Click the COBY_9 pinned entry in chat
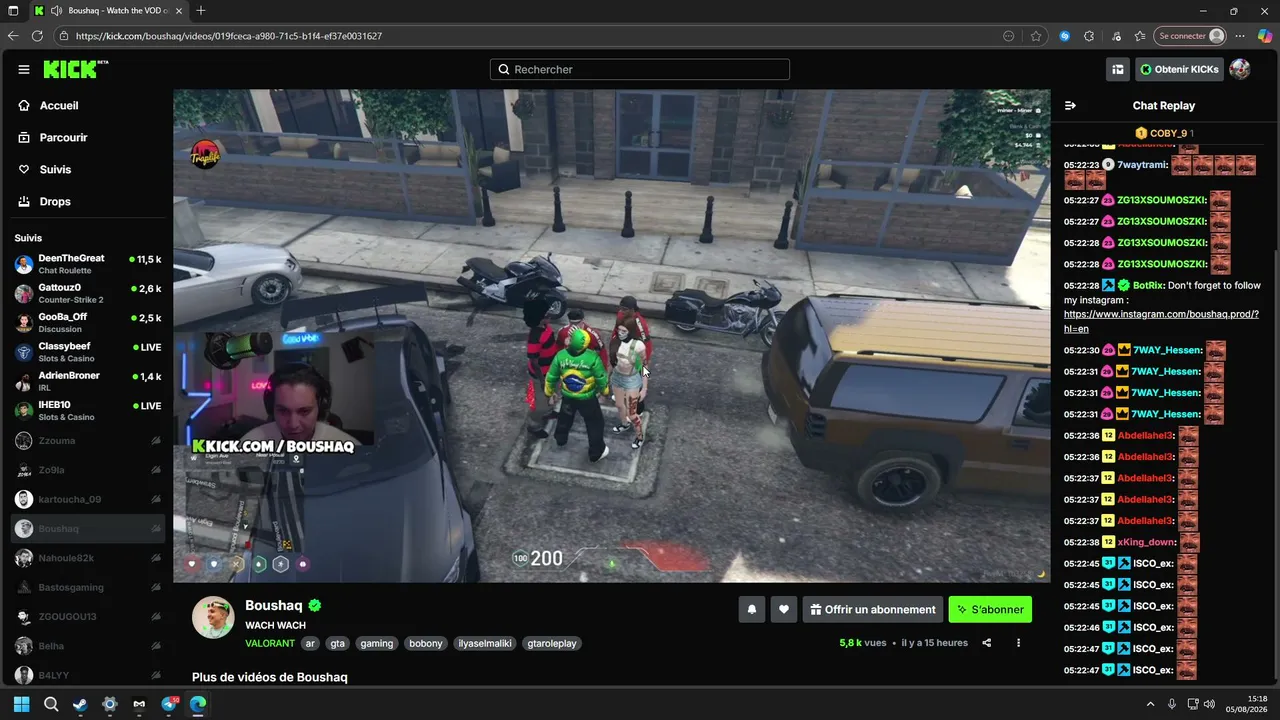1280x720 pixels. point(1164,133)
